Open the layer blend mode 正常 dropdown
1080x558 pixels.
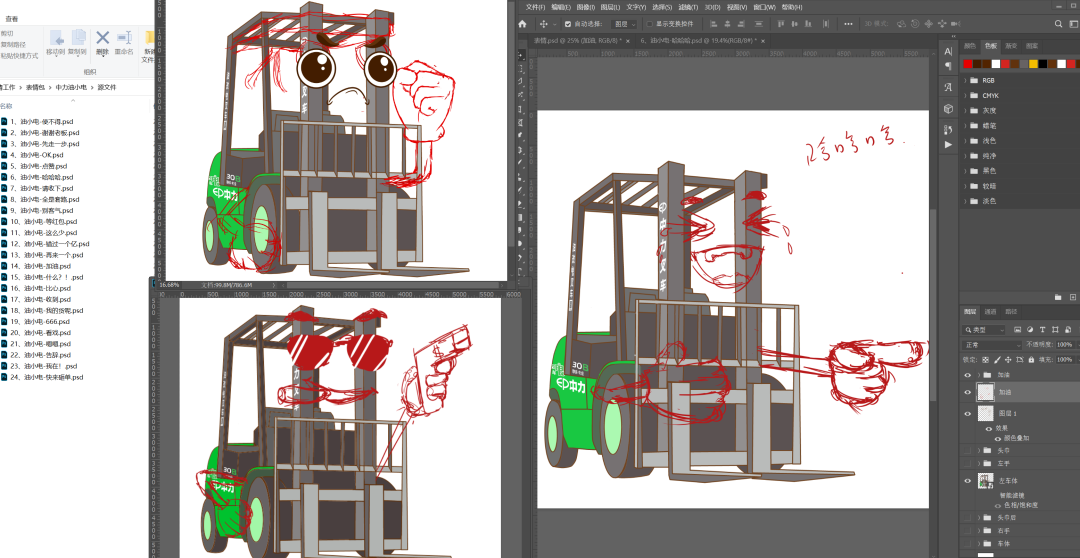tap(990, 344)
